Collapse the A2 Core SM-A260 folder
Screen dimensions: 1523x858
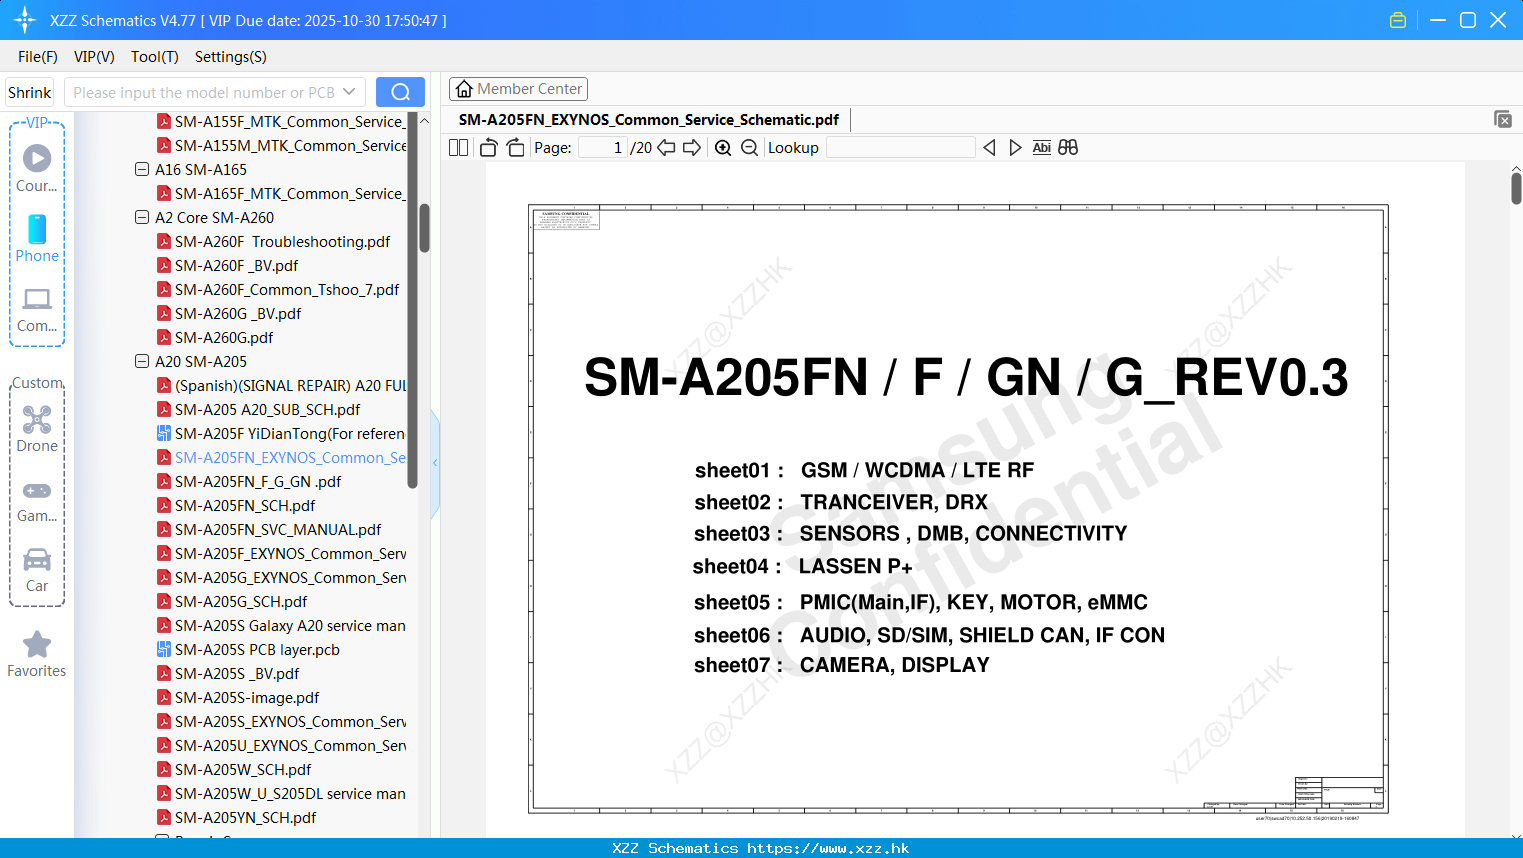click(x=142, y=217)
